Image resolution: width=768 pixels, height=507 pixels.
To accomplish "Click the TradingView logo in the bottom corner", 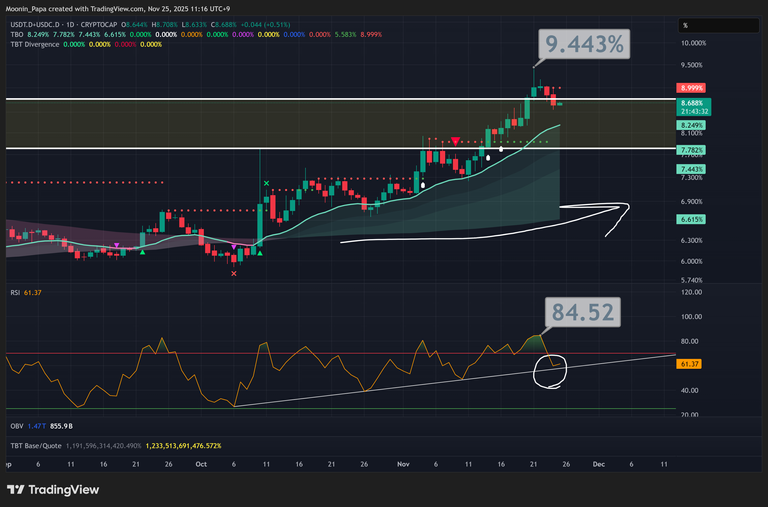I will pyautogui.click(x=52, y=489).
